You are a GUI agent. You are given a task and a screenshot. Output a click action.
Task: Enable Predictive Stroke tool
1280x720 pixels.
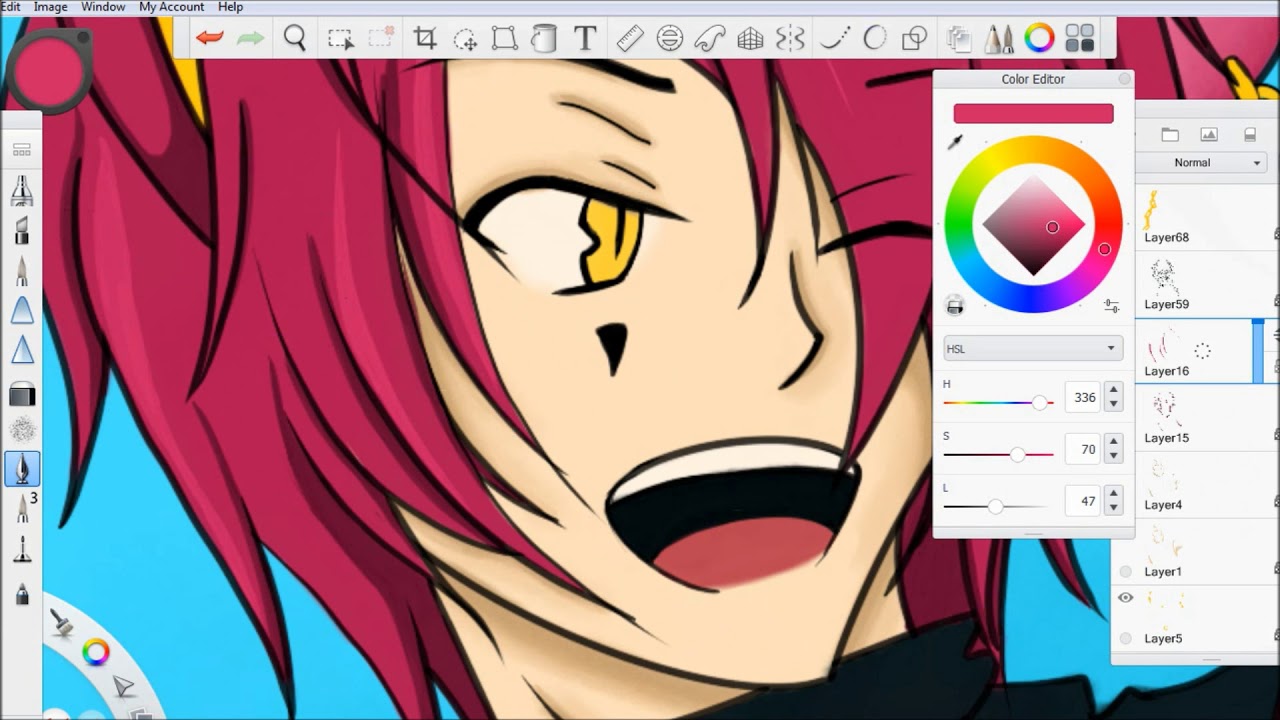875,38
